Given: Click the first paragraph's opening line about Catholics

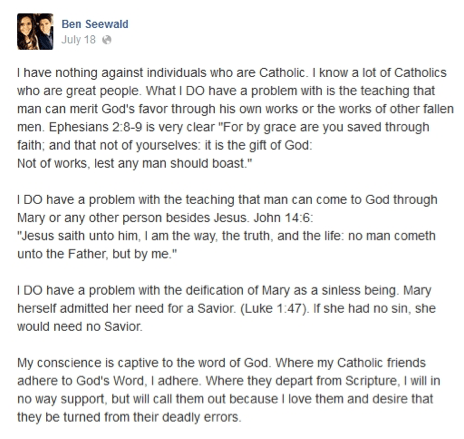Looking at the screenshot, I should pyautogui.click(x=232, y=73).
